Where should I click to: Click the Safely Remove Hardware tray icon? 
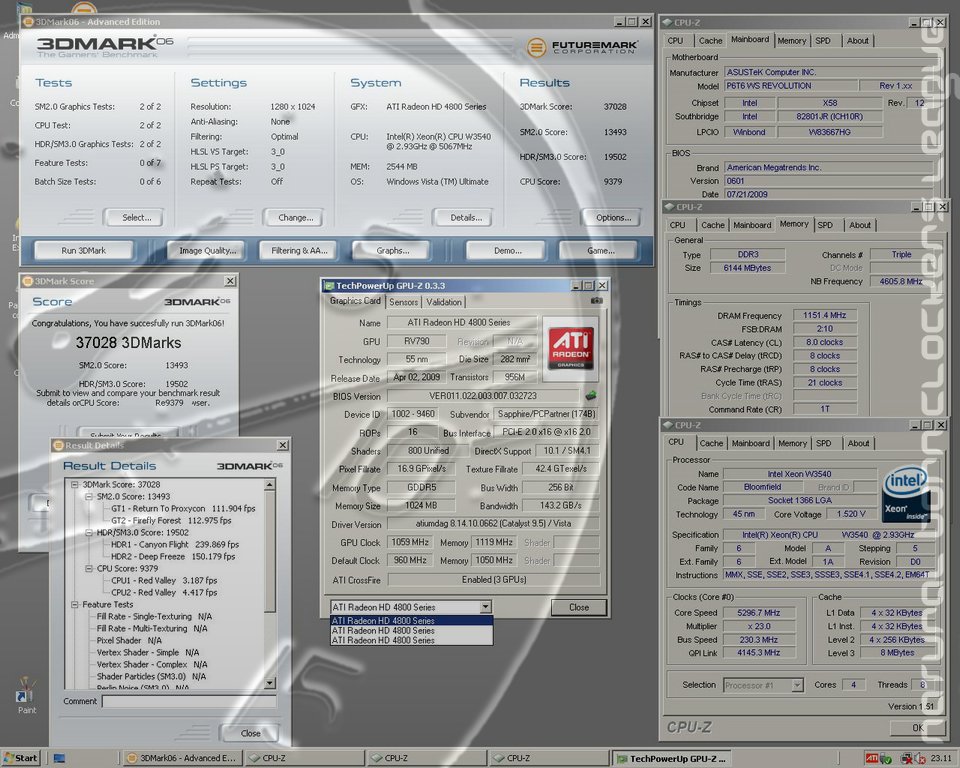tap(885, 758)
